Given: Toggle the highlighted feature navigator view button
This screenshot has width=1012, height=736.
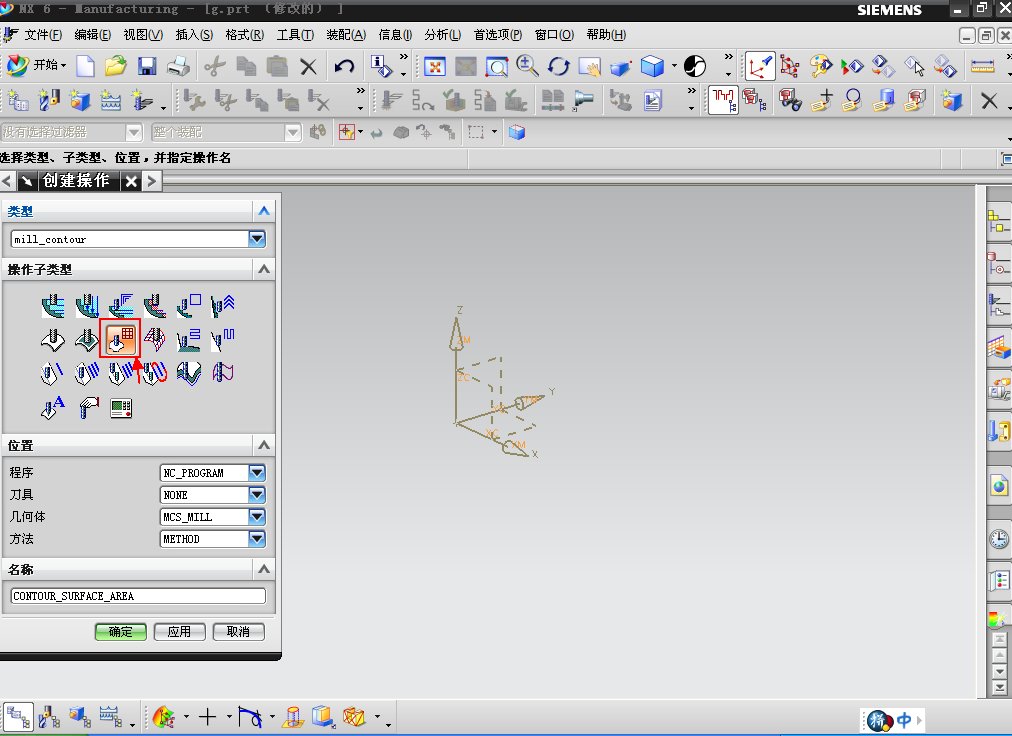Looking at the screenshot, I should click(723, 101).
